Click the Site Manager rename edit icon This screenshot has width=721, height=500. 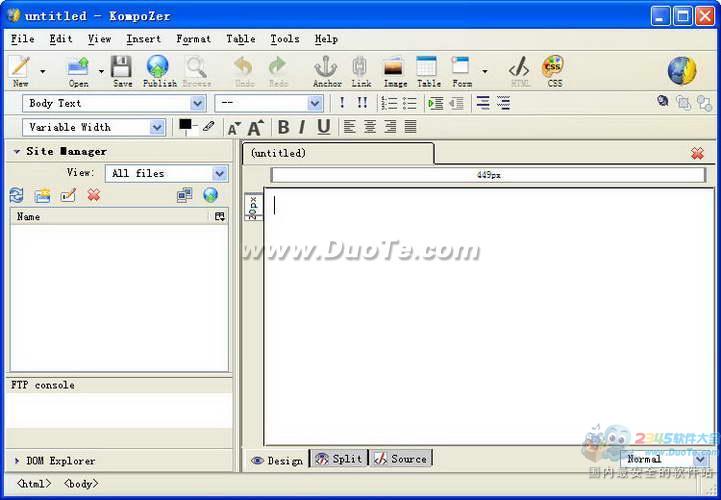click(68, 195)
